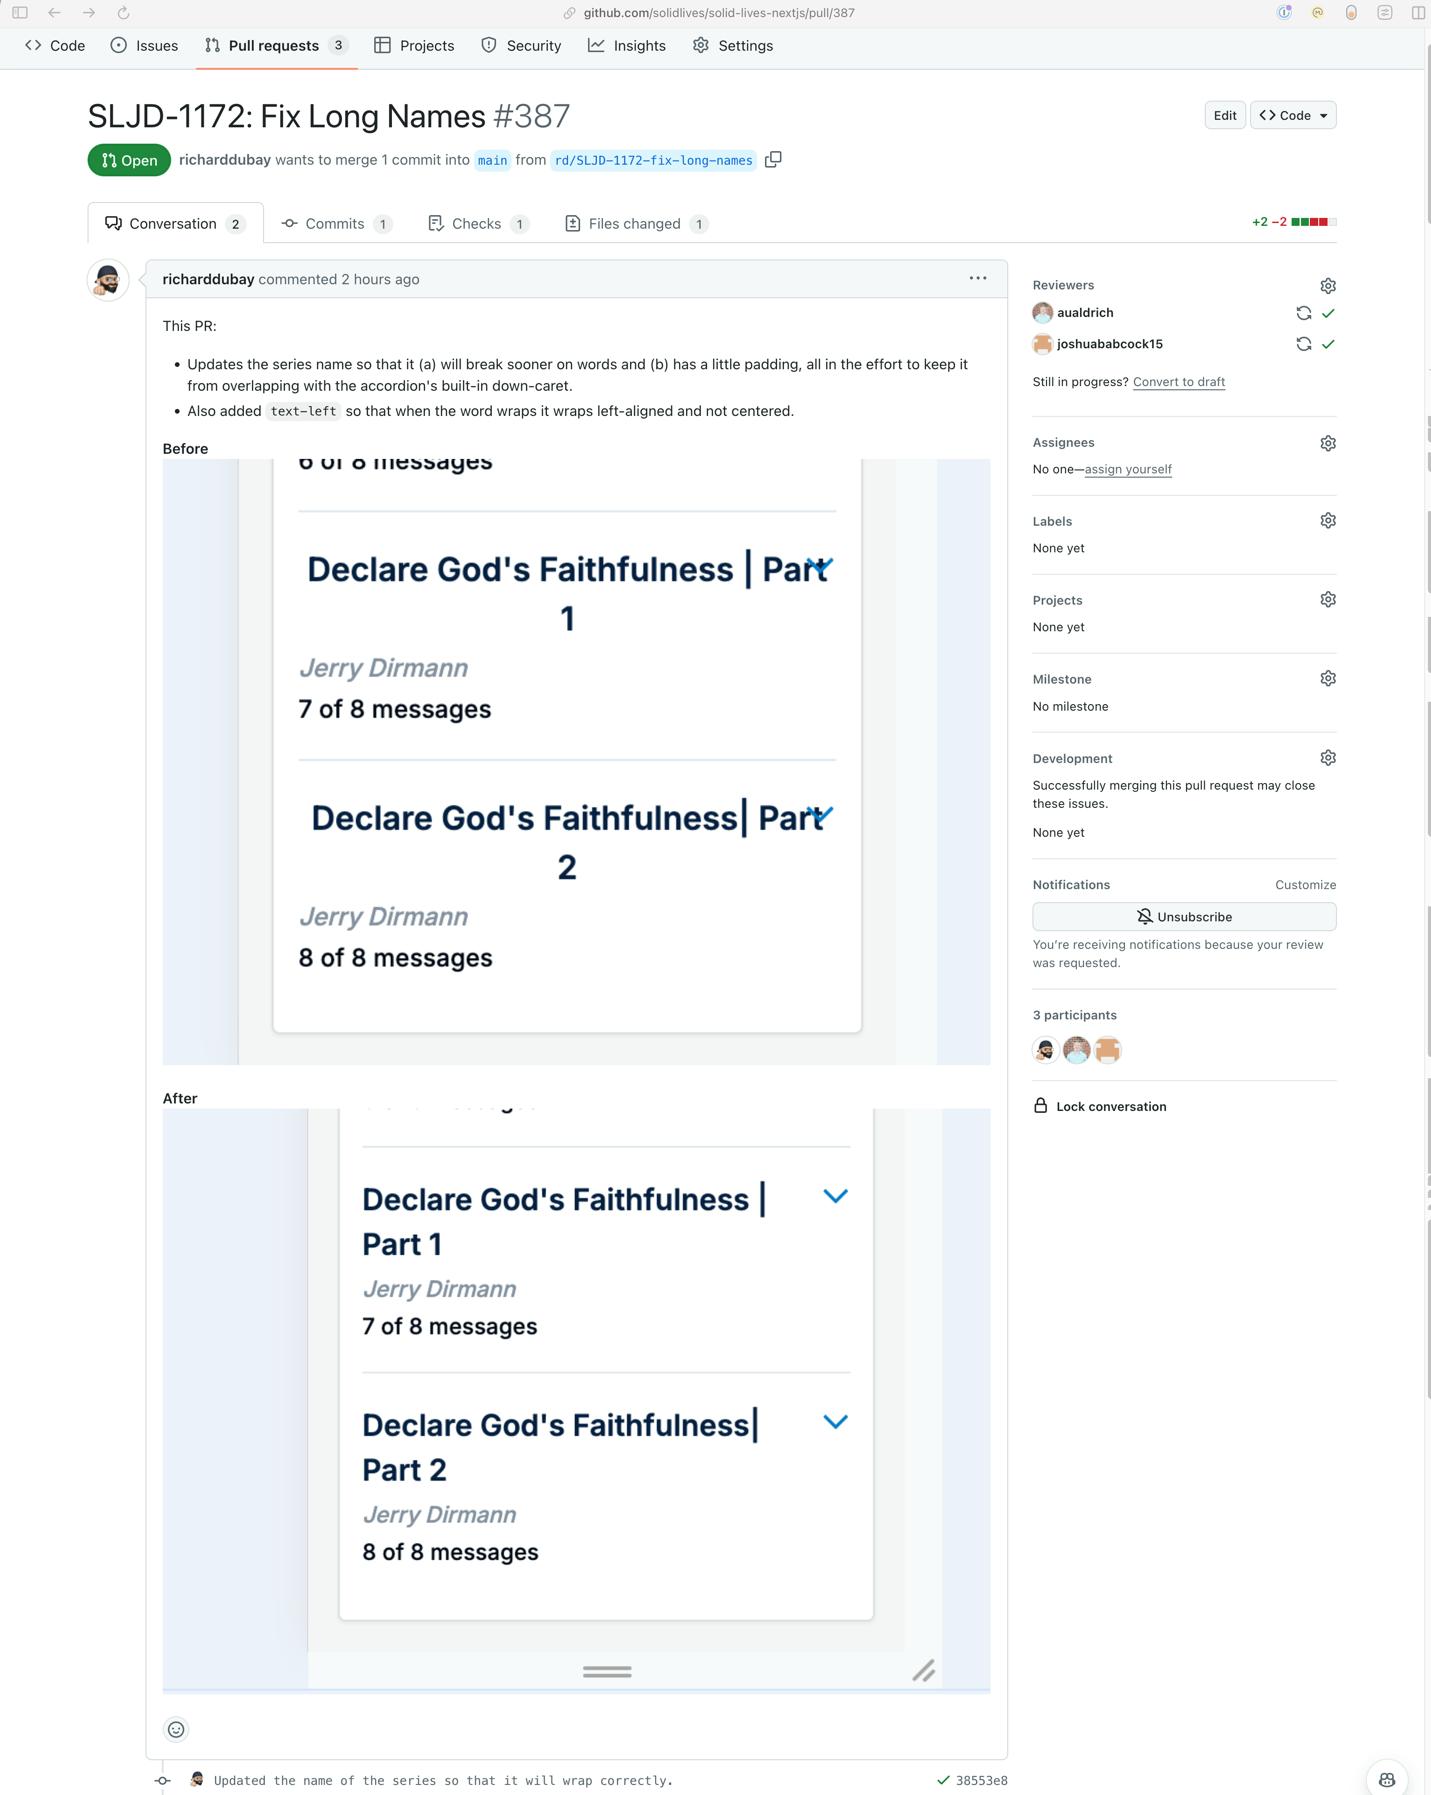Add emoji reaction to the comment
This screenshot has height=1795, width=1431.
point(176,1729)
